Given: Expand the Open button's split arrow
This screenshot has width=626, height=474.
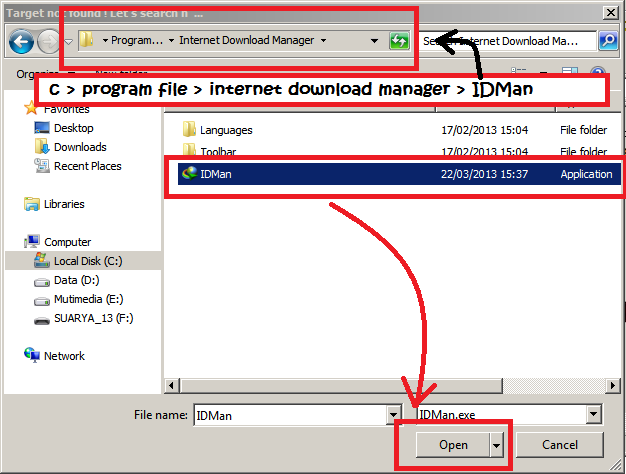Looking at the screenshot, I should (496, 445).
